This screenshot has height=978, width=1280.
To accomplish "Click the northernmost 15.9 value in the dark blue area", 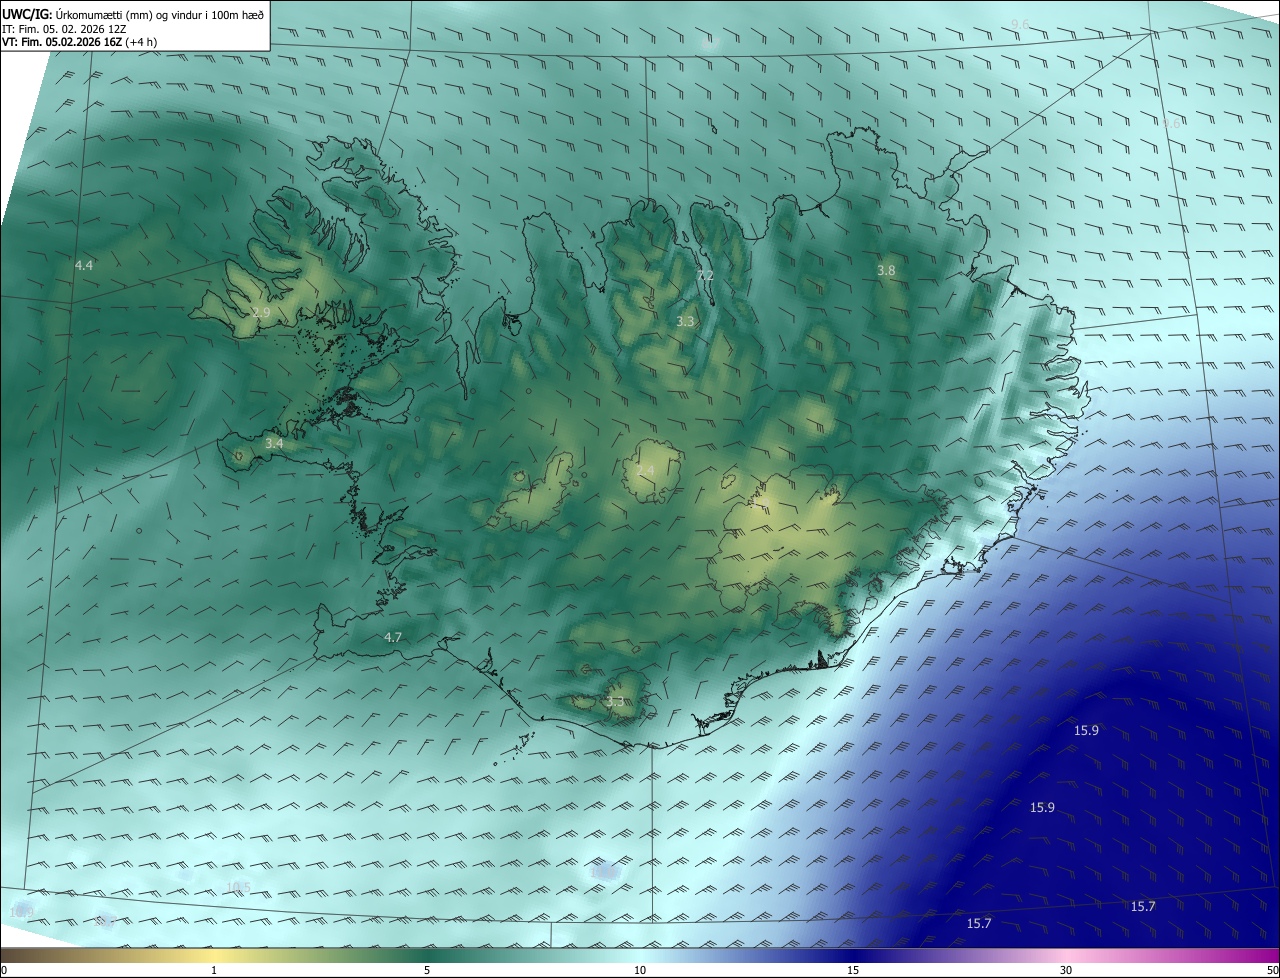I will pos(1086,730).
